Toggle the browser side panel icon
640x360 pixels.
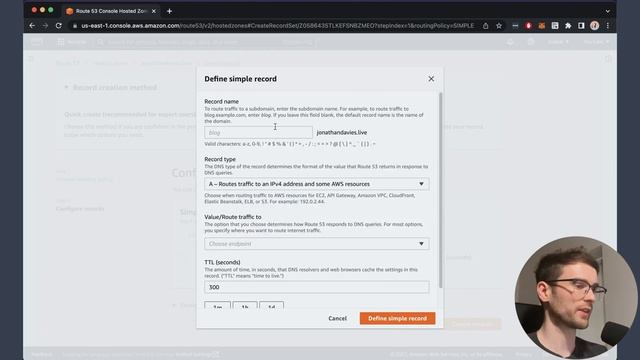pyautogui.click(x=581, y=26)
